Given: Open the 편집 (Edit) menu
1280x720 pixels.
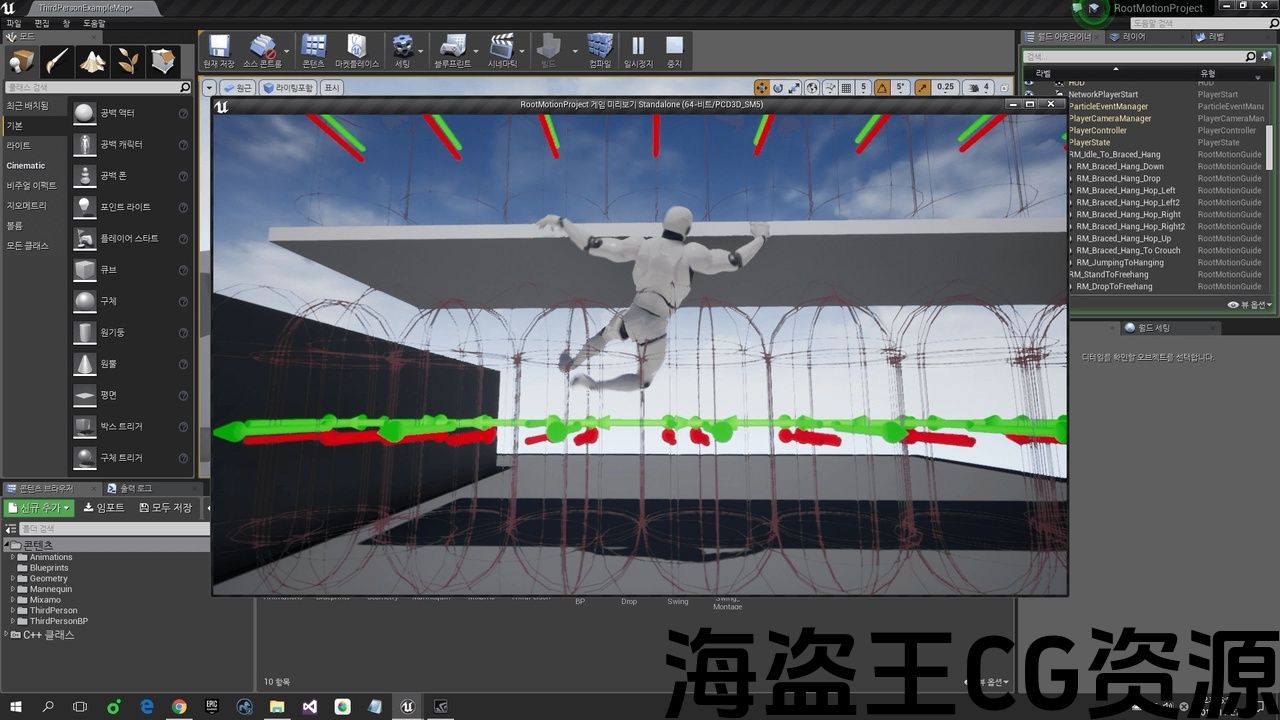Looking at the screenshot, I should pyautogui.click(x=42, y=23).
